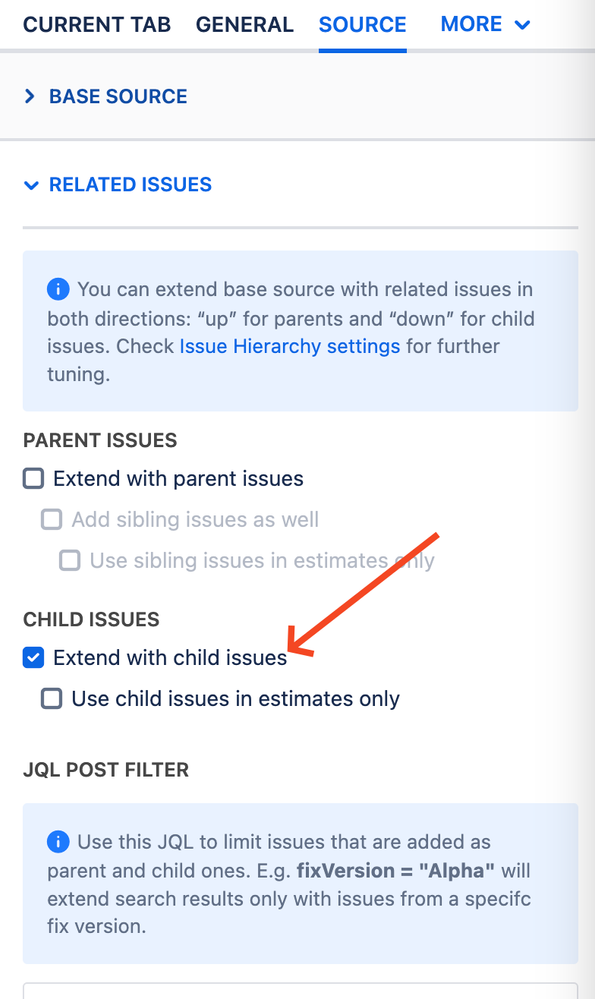Switch to the GENERAL tab
This screenshot has width=595, height=999.
[x=245, y=25]
